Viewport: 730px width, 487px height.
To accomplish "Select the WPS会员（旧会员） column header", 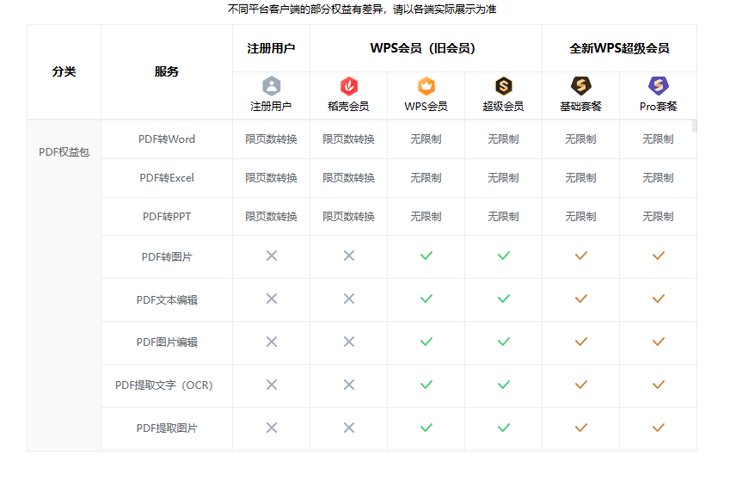I will click(x=425, y=48).
